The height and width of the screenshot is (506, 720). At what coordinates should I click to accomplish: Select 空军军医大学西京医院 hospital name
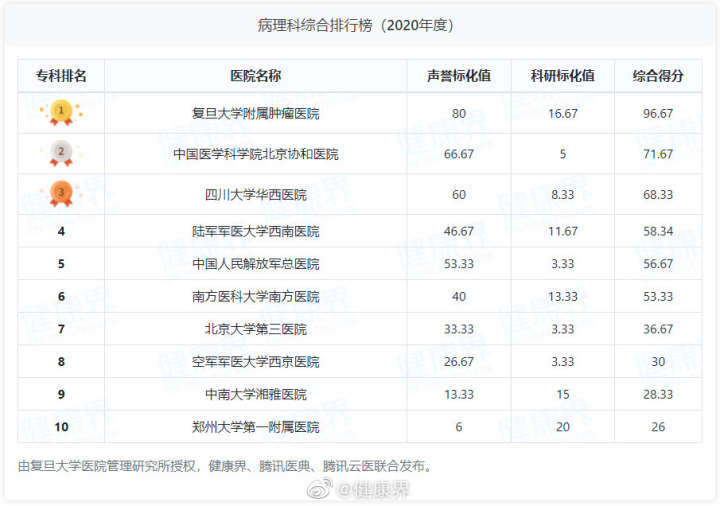[255, 362]
